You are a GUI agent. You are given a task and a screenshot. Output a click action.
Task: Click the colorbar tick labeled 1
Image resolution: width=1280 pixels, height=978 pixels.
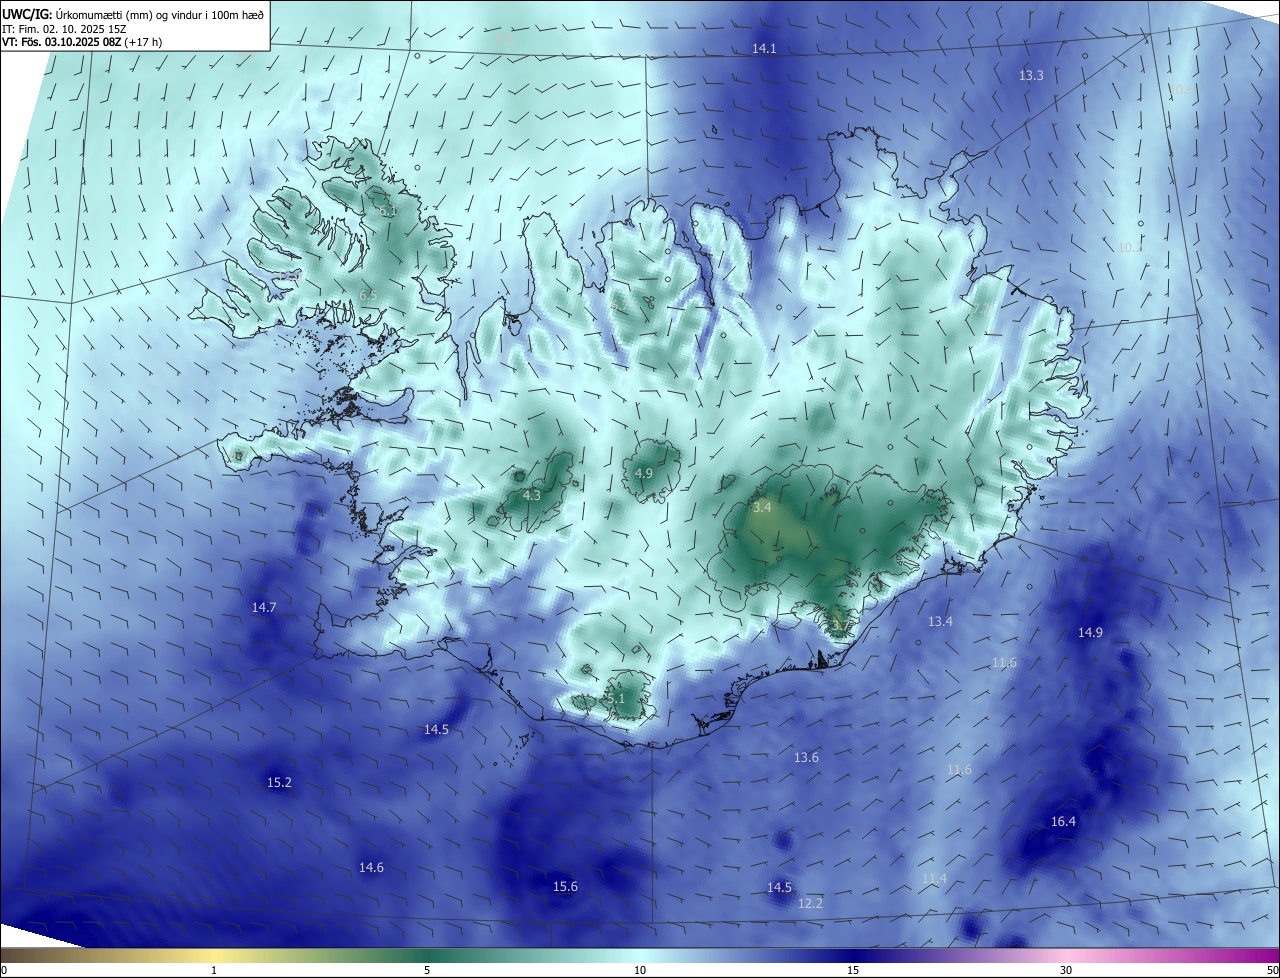(x=215, y=970)
